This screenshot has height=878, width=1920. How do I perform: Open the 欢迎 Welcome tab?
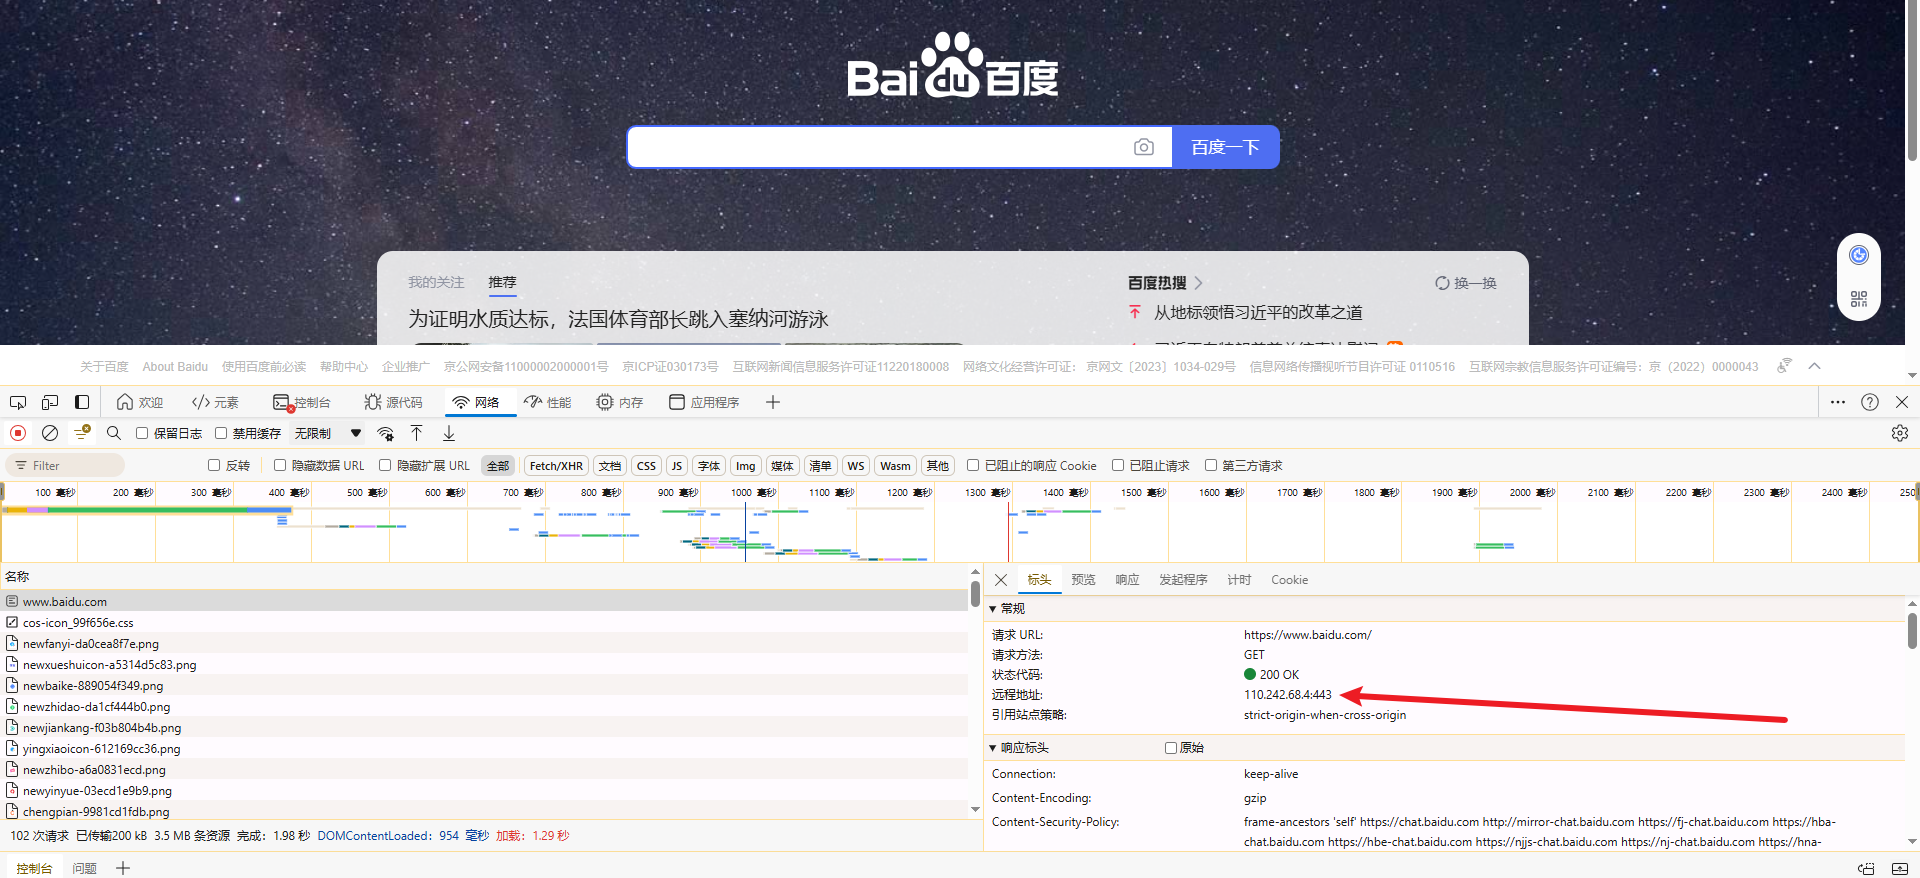coord(140,402)
